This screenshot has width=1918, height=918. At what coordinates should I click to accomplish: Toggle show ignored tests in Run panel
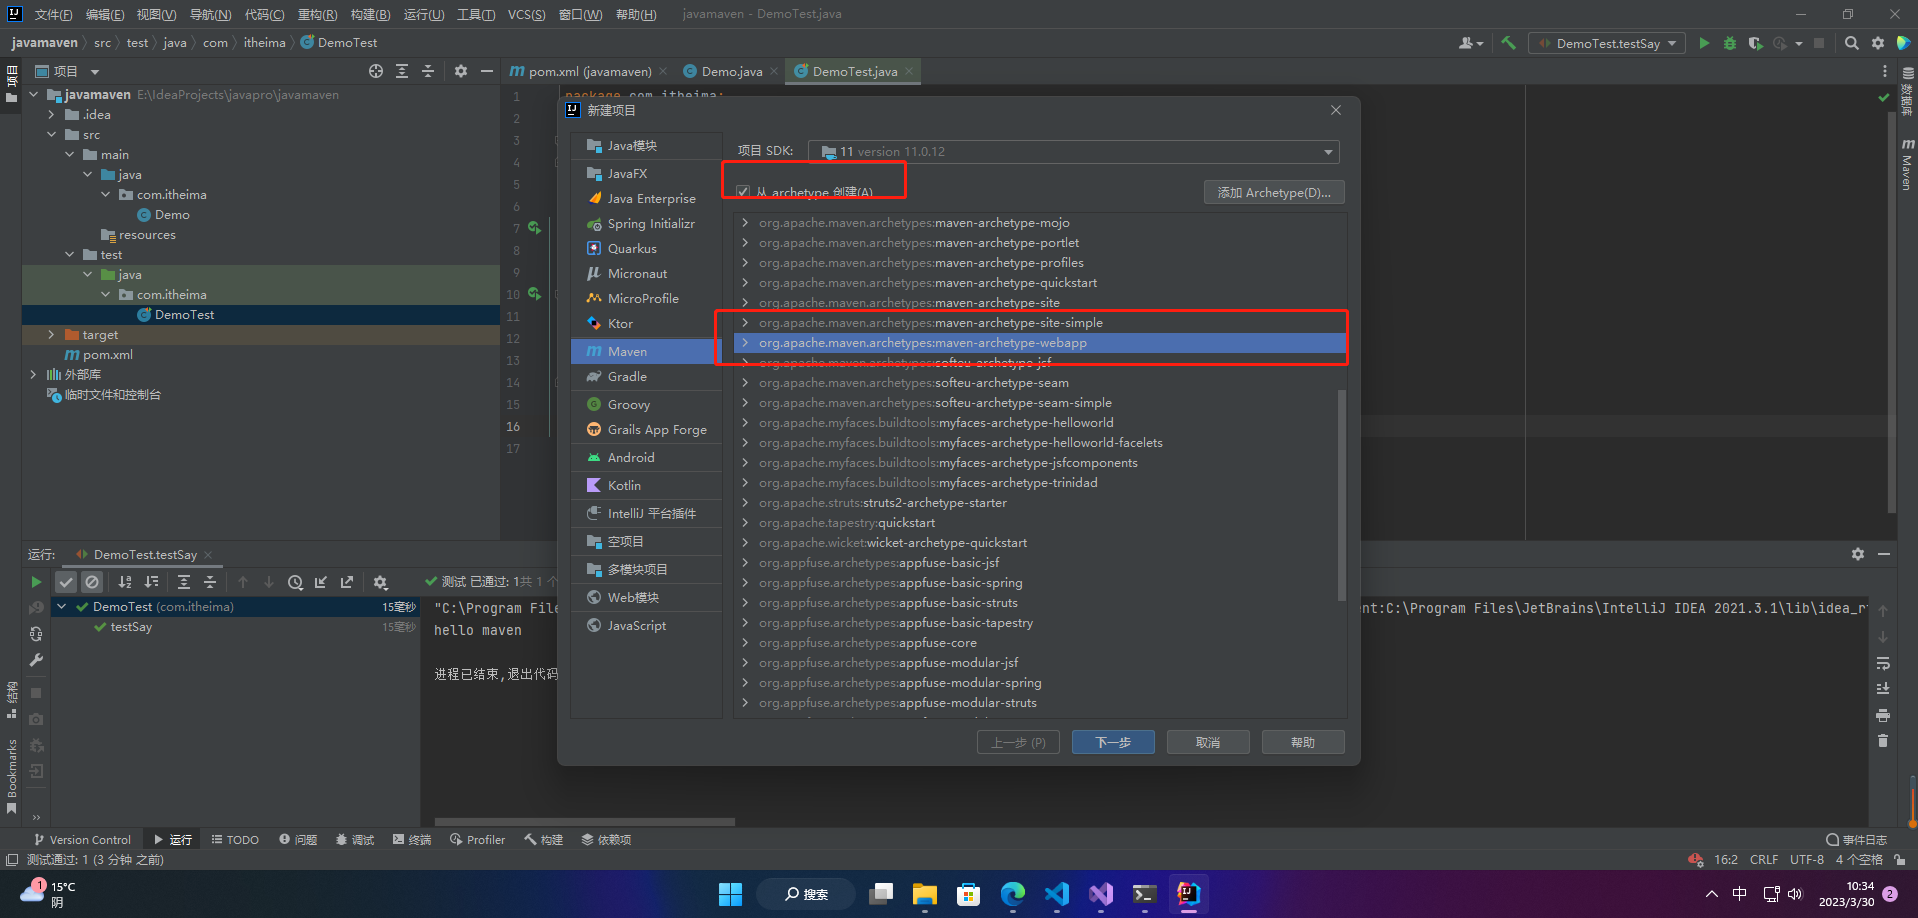coord(92,582)
